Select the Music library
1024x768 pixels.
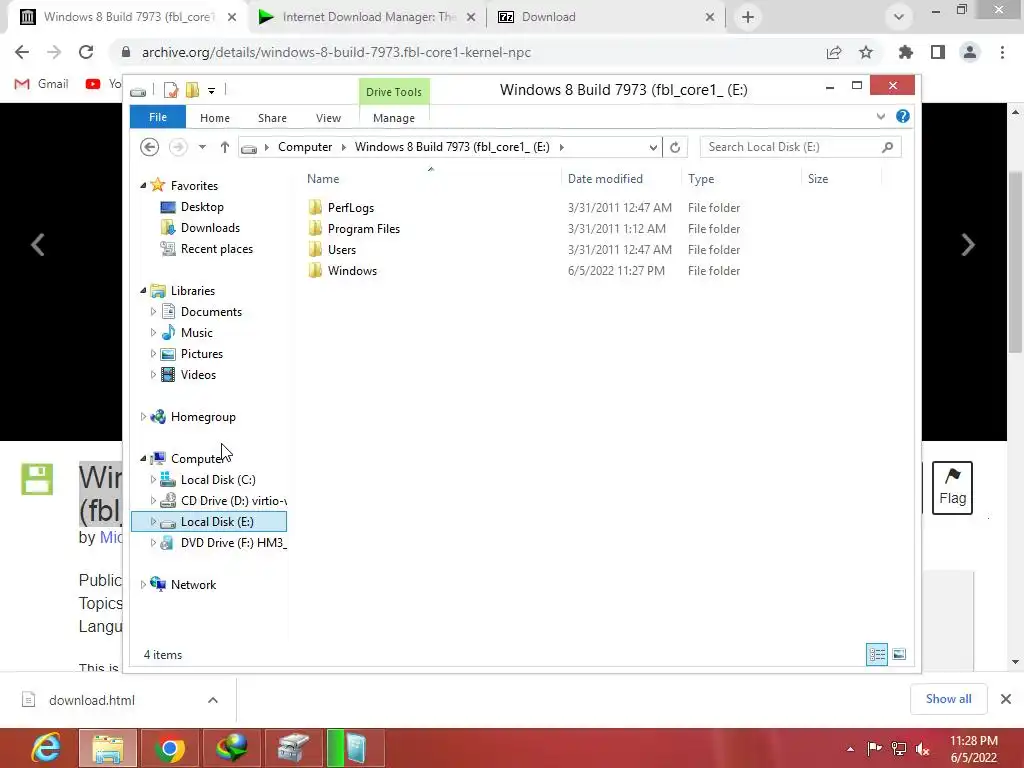click(x=197, y=332)
